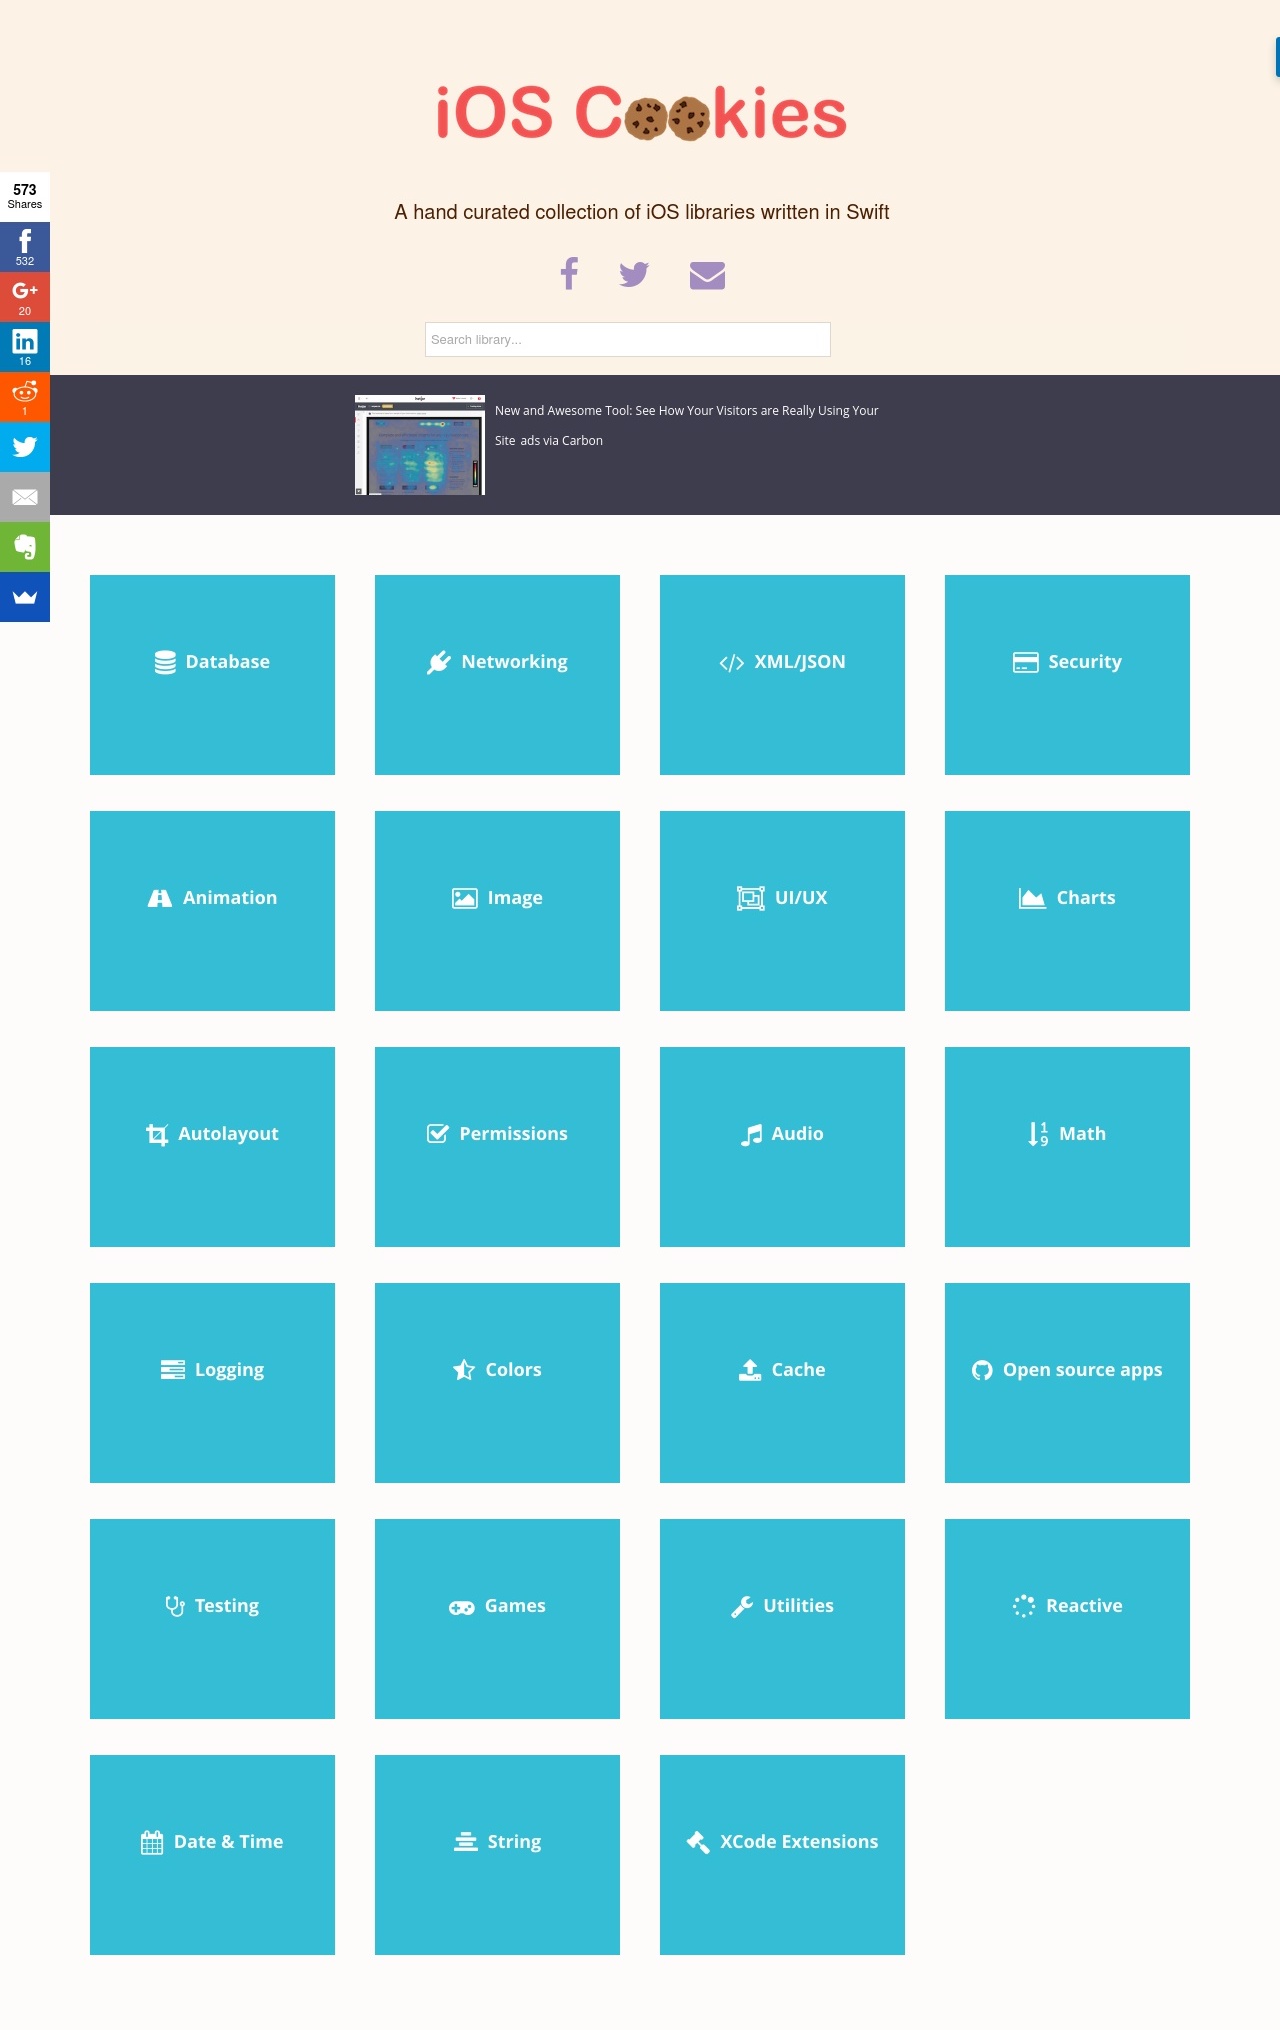Click the Autolayout crop icon
This screenshot has height=2030, width=1280.
tap(157, 1134)
